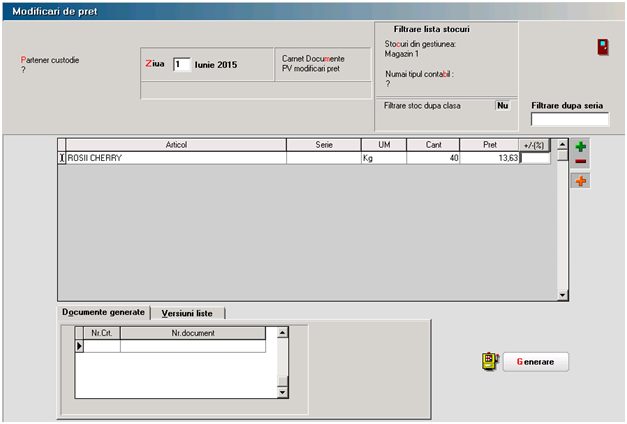Remove row using red minus icon
Screen dimensions: 627x424
(x=581, y=161)
